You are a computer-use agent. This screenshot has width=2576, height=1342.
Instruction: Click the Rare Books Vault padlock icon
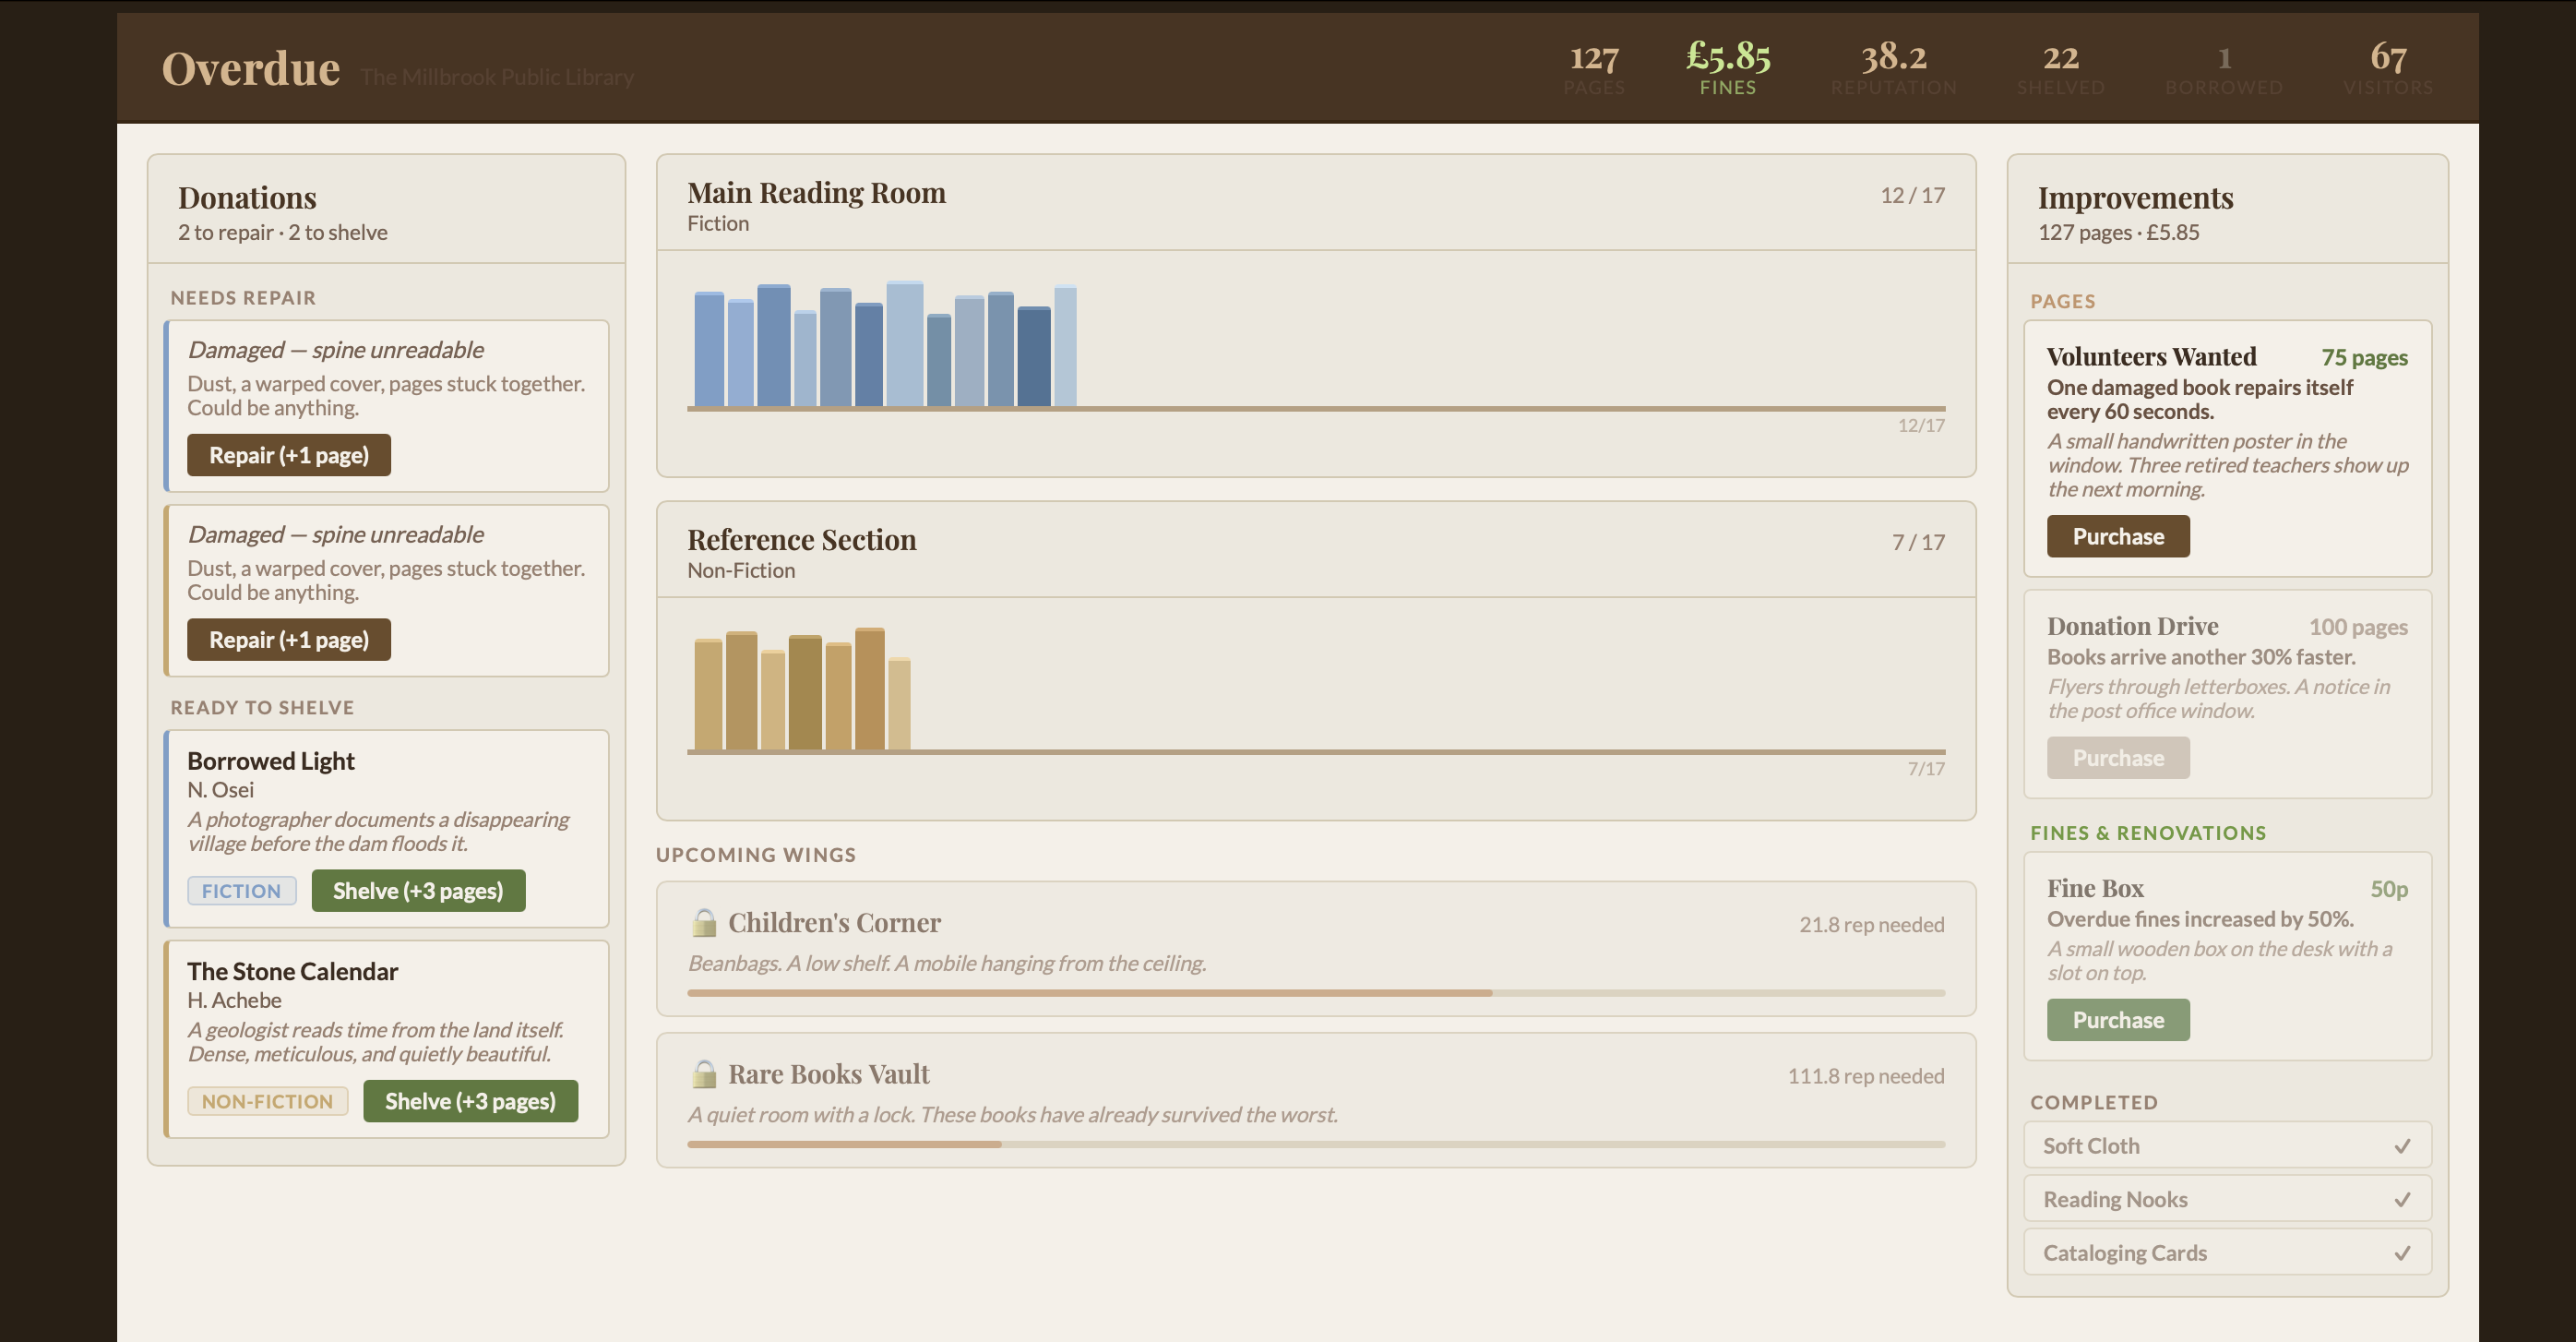click(x=704, y=1074)
